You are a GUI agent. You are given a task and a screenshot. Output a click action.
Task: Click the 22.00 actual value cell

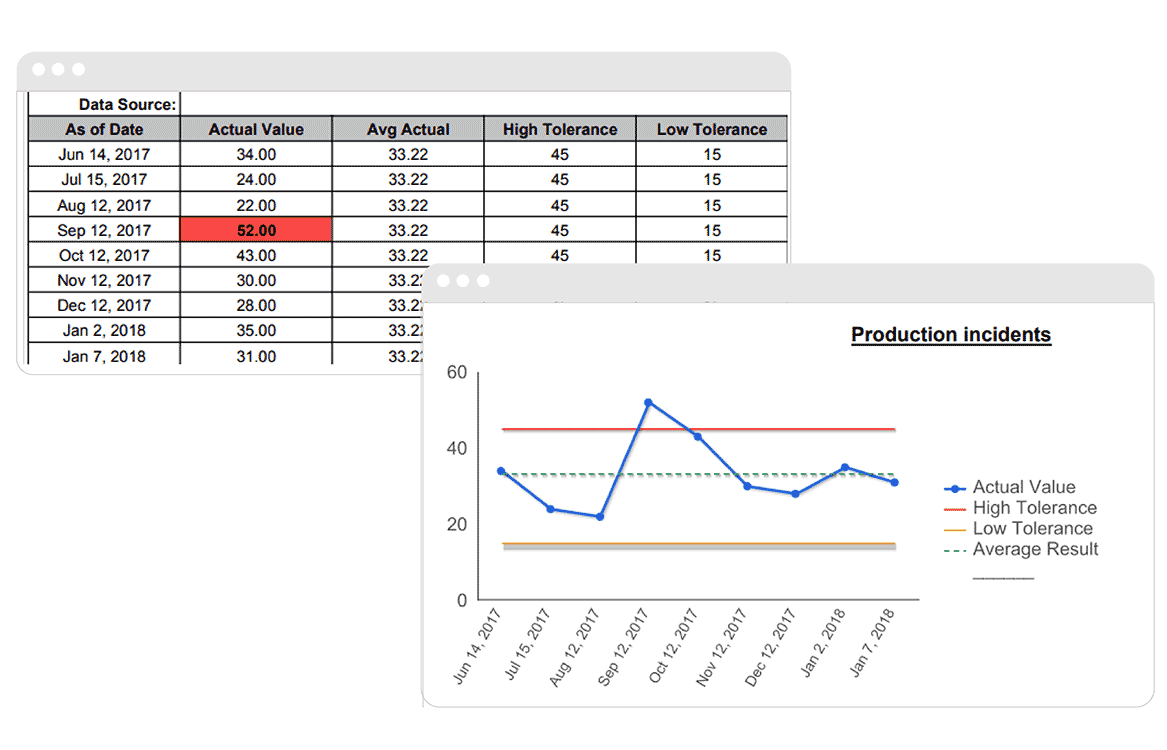[256, 205]
